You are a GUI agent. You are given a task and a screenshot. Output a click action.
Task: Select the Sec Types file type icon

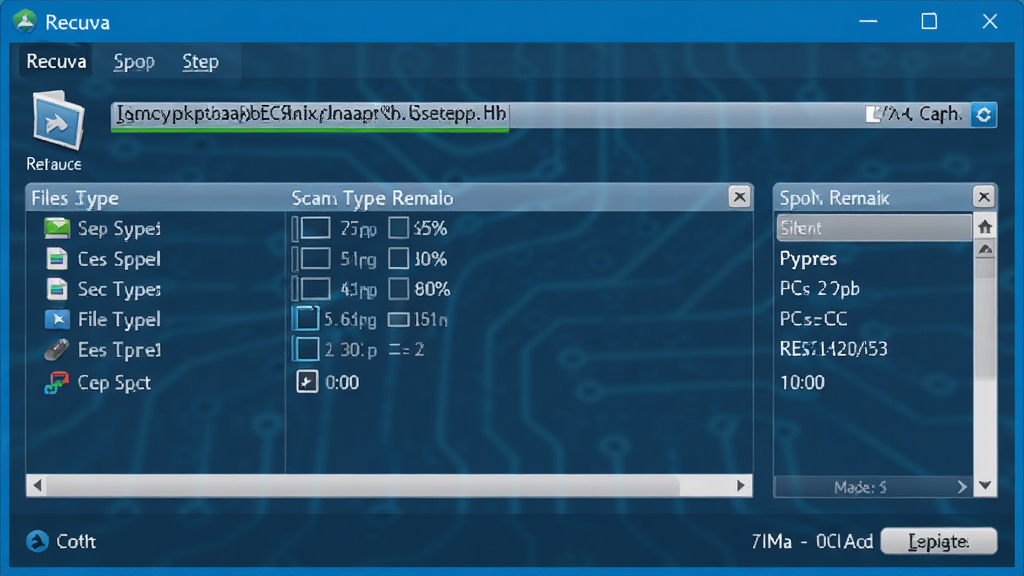(x=57, y=289)
